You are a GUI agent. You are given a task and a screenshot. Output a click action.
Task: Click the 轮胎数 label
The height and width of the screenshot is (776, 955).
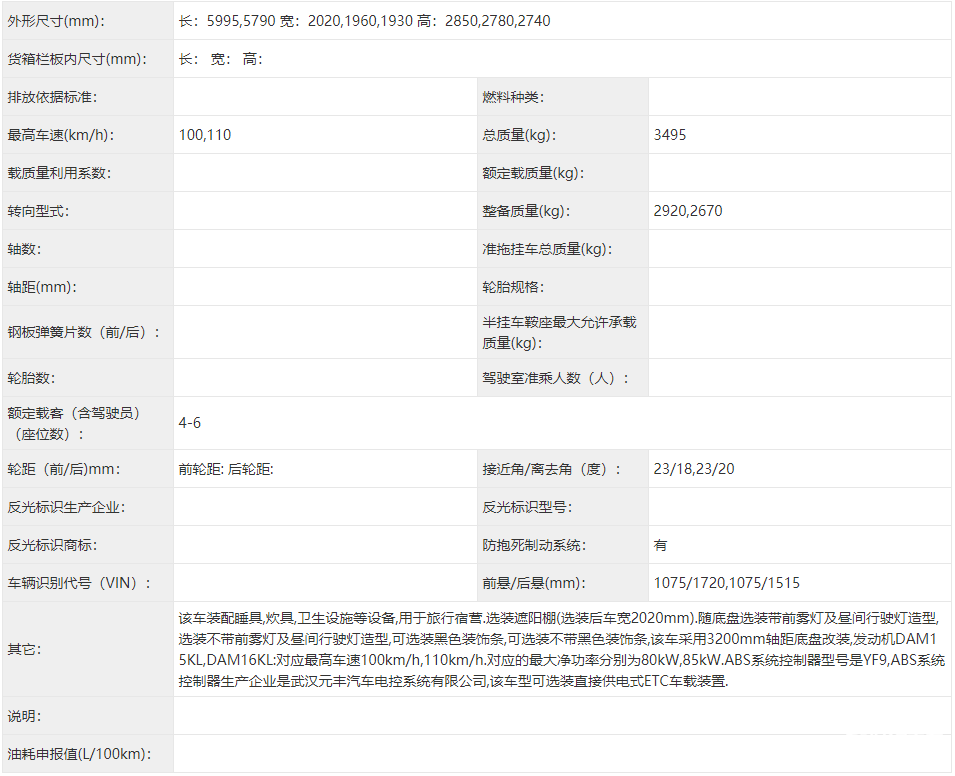[x=32, y=378]
